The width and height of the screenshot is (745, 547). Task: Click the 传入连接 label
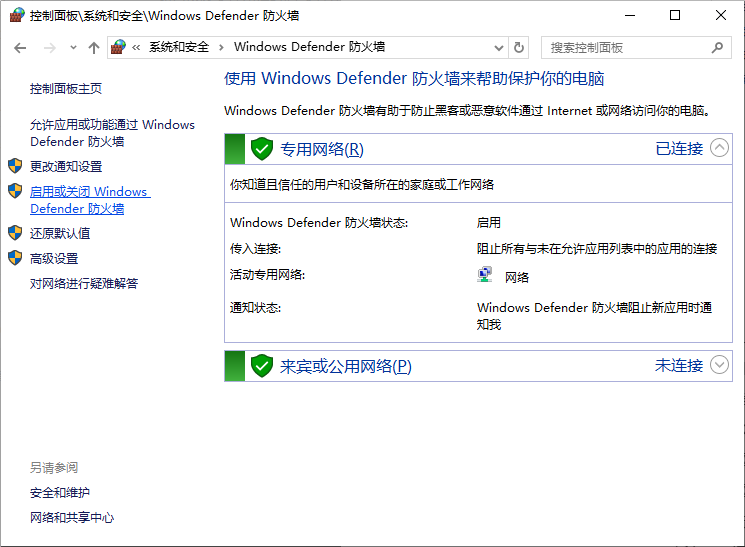256,249
